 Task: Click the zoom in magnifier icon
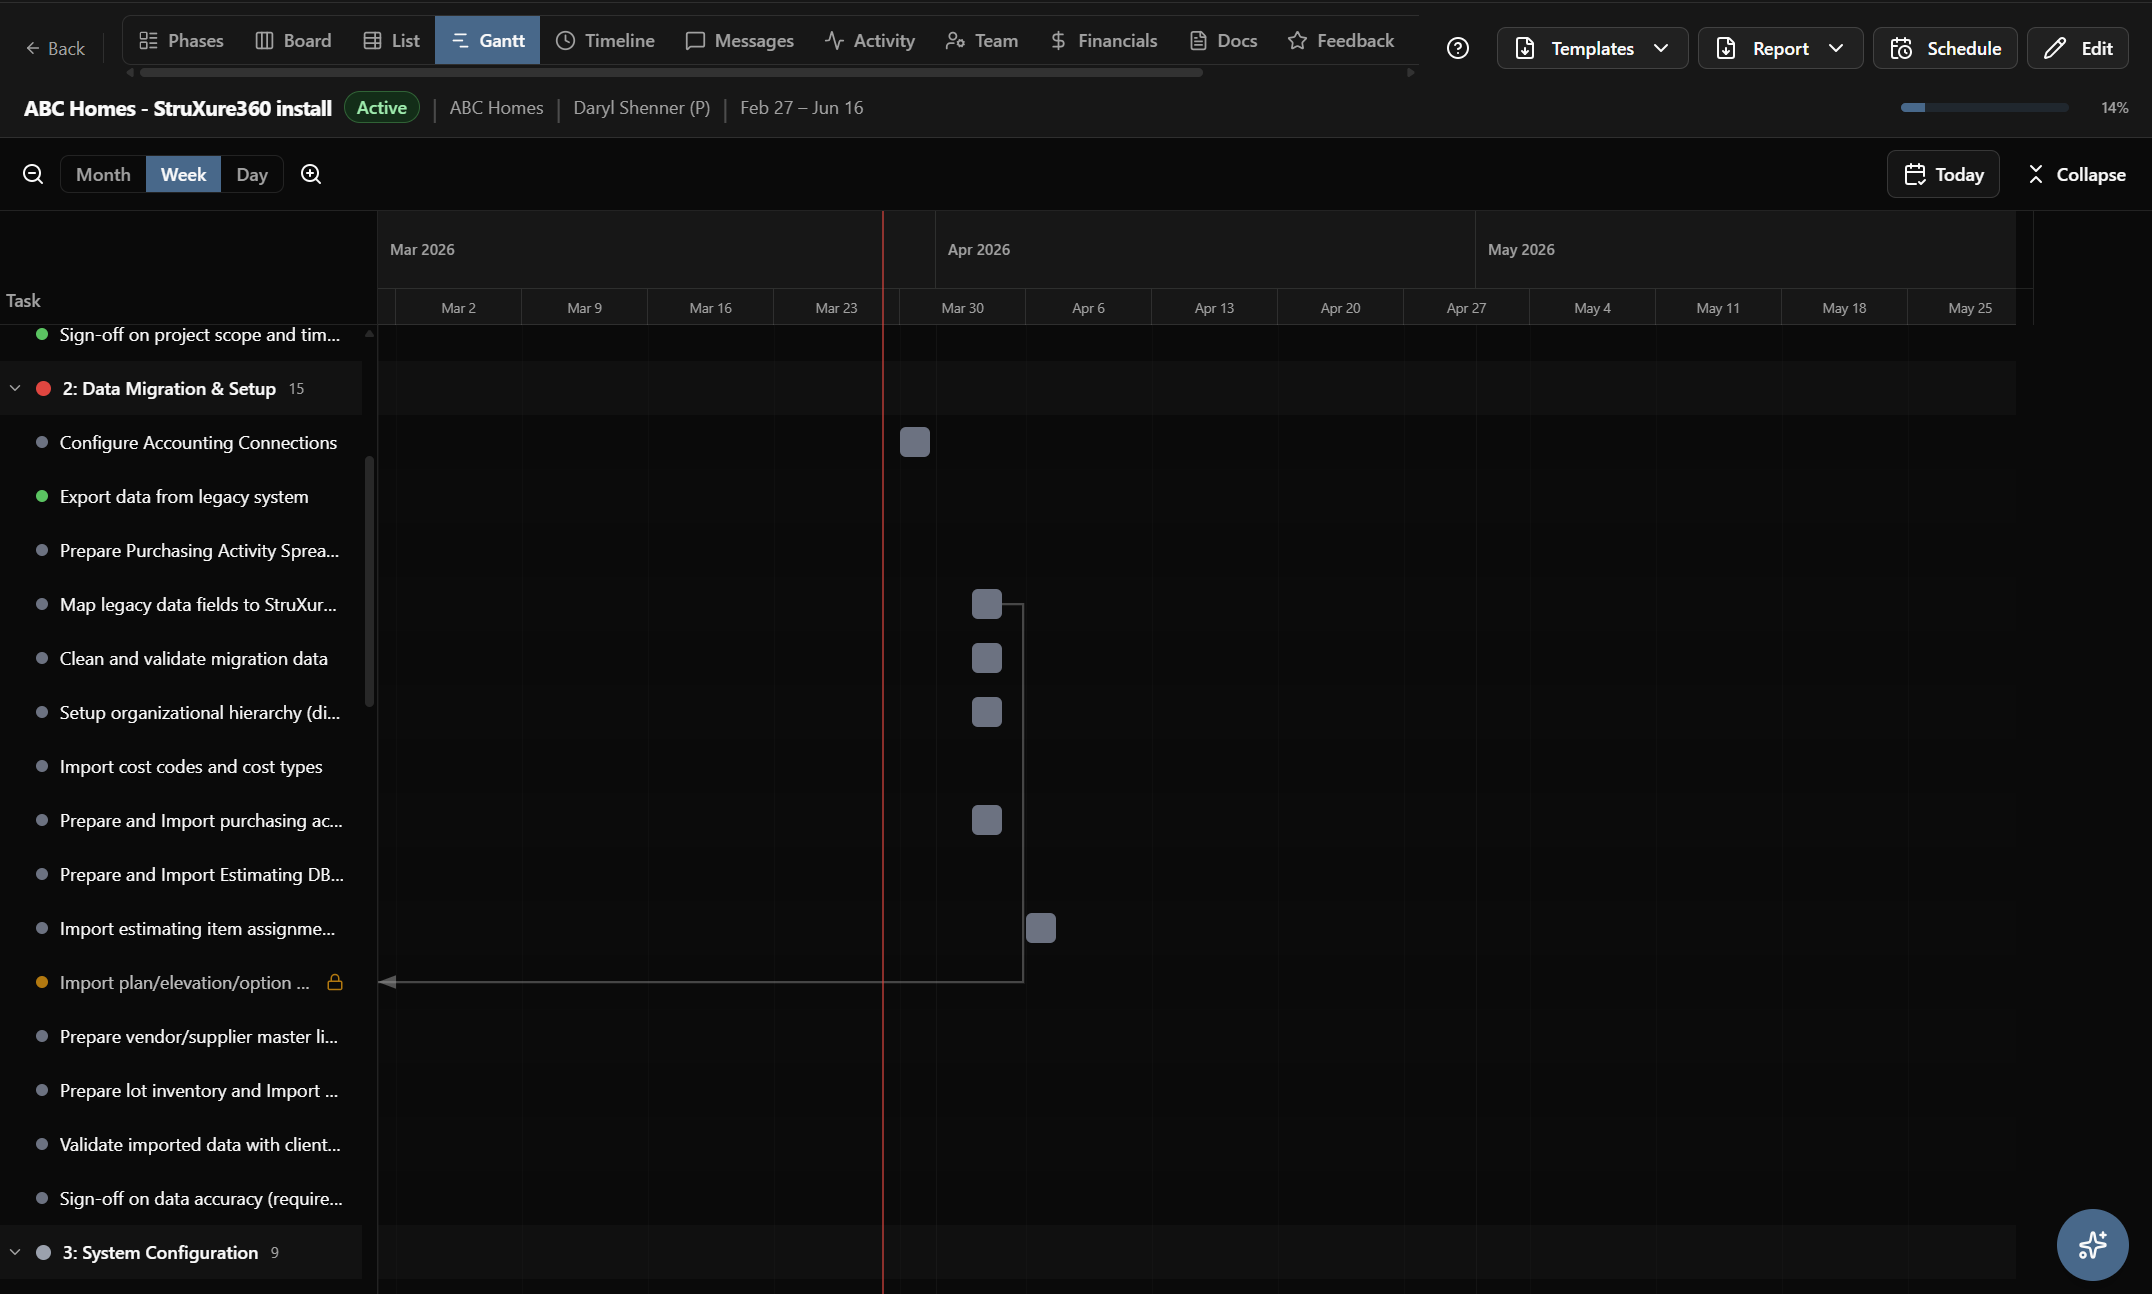pyautogui.click(x=310, y=173)
